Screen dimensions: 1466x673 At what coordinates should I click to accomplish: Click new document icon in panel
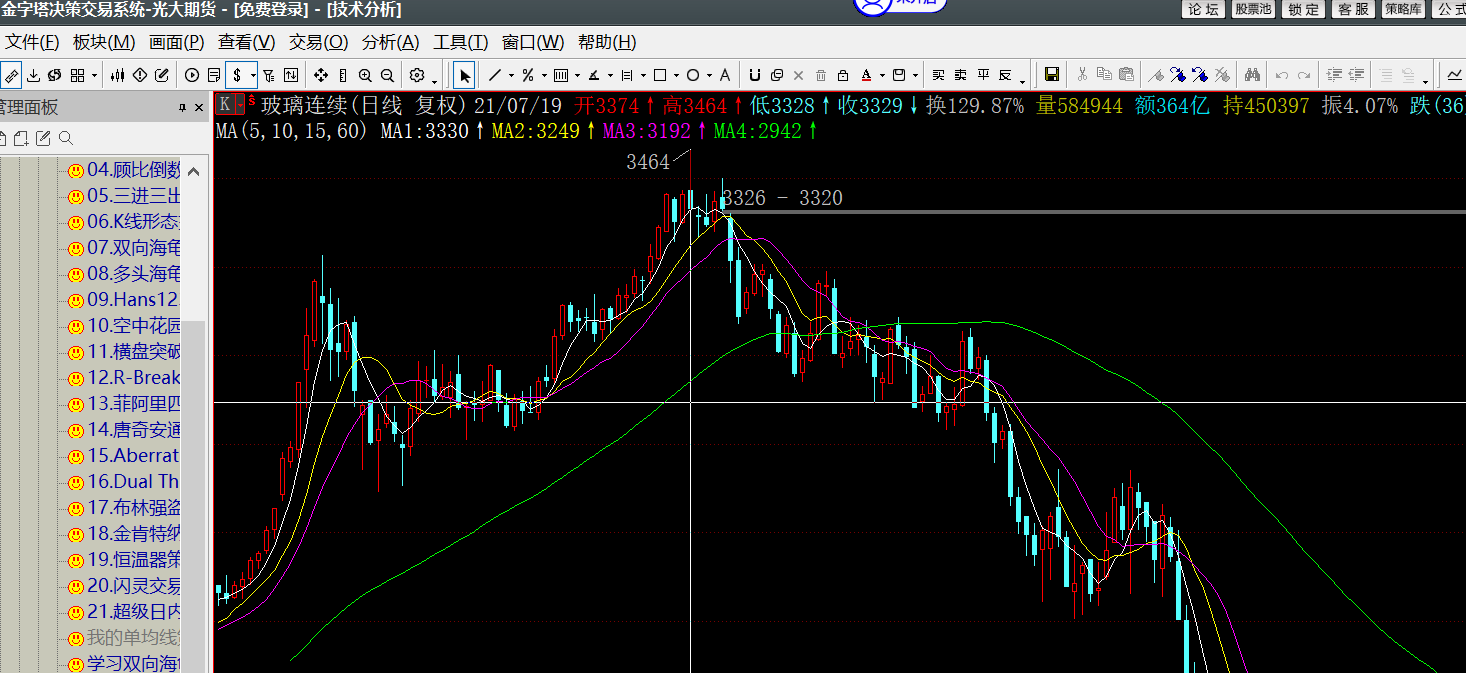[21, 139]
